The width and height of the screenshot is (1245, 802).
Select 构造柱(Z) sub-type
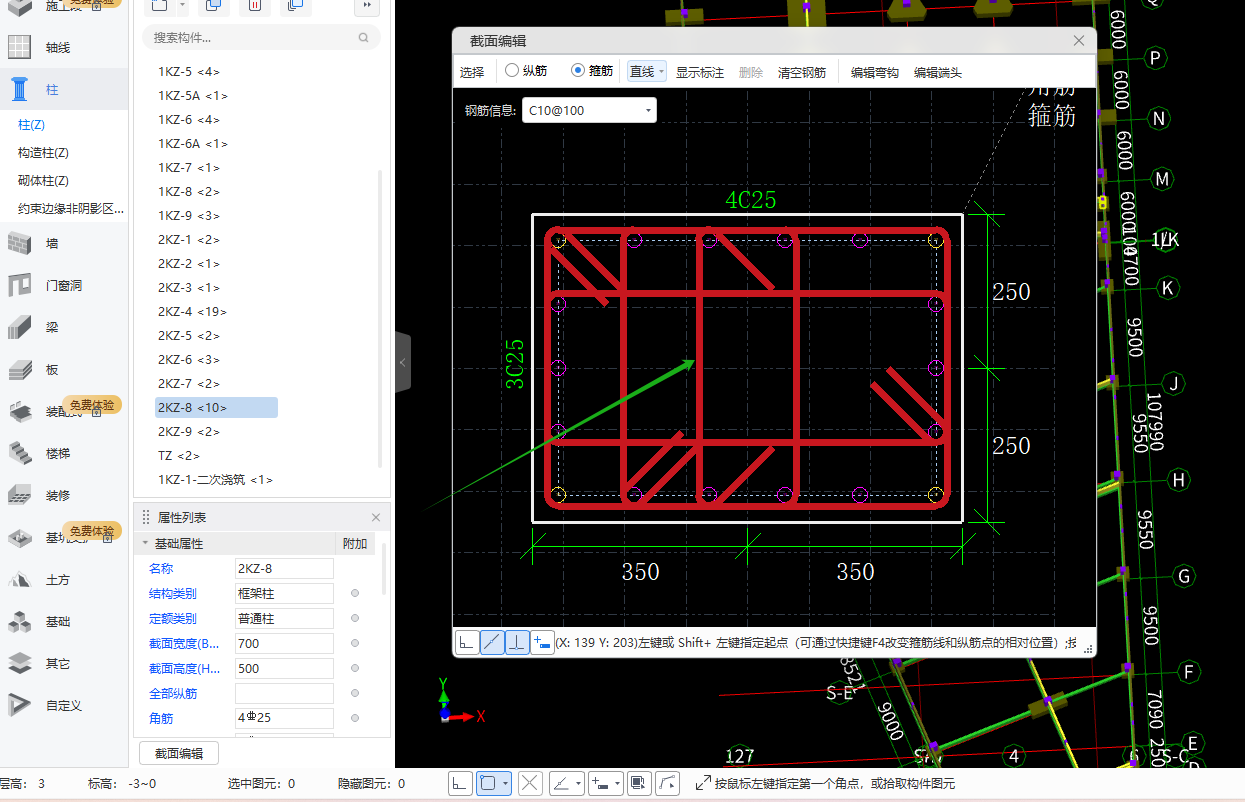44,153
